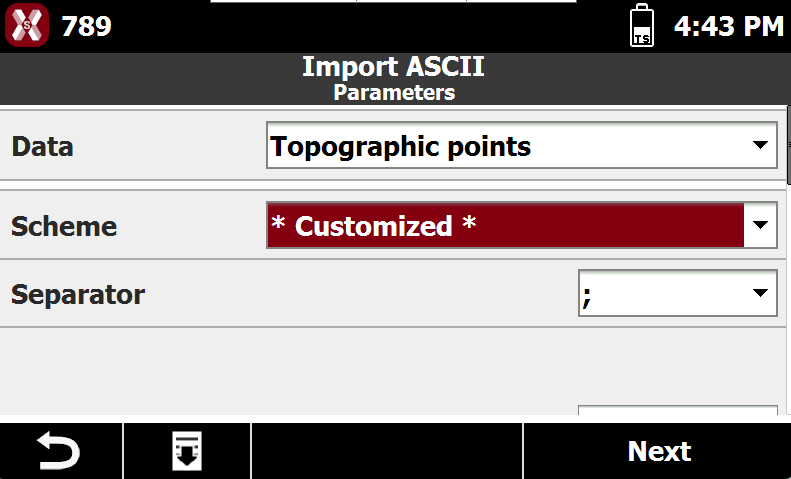Click the Customized scheme field highlighted in red
The width and height of the screenshot is (791, 479).
(505, 225)
